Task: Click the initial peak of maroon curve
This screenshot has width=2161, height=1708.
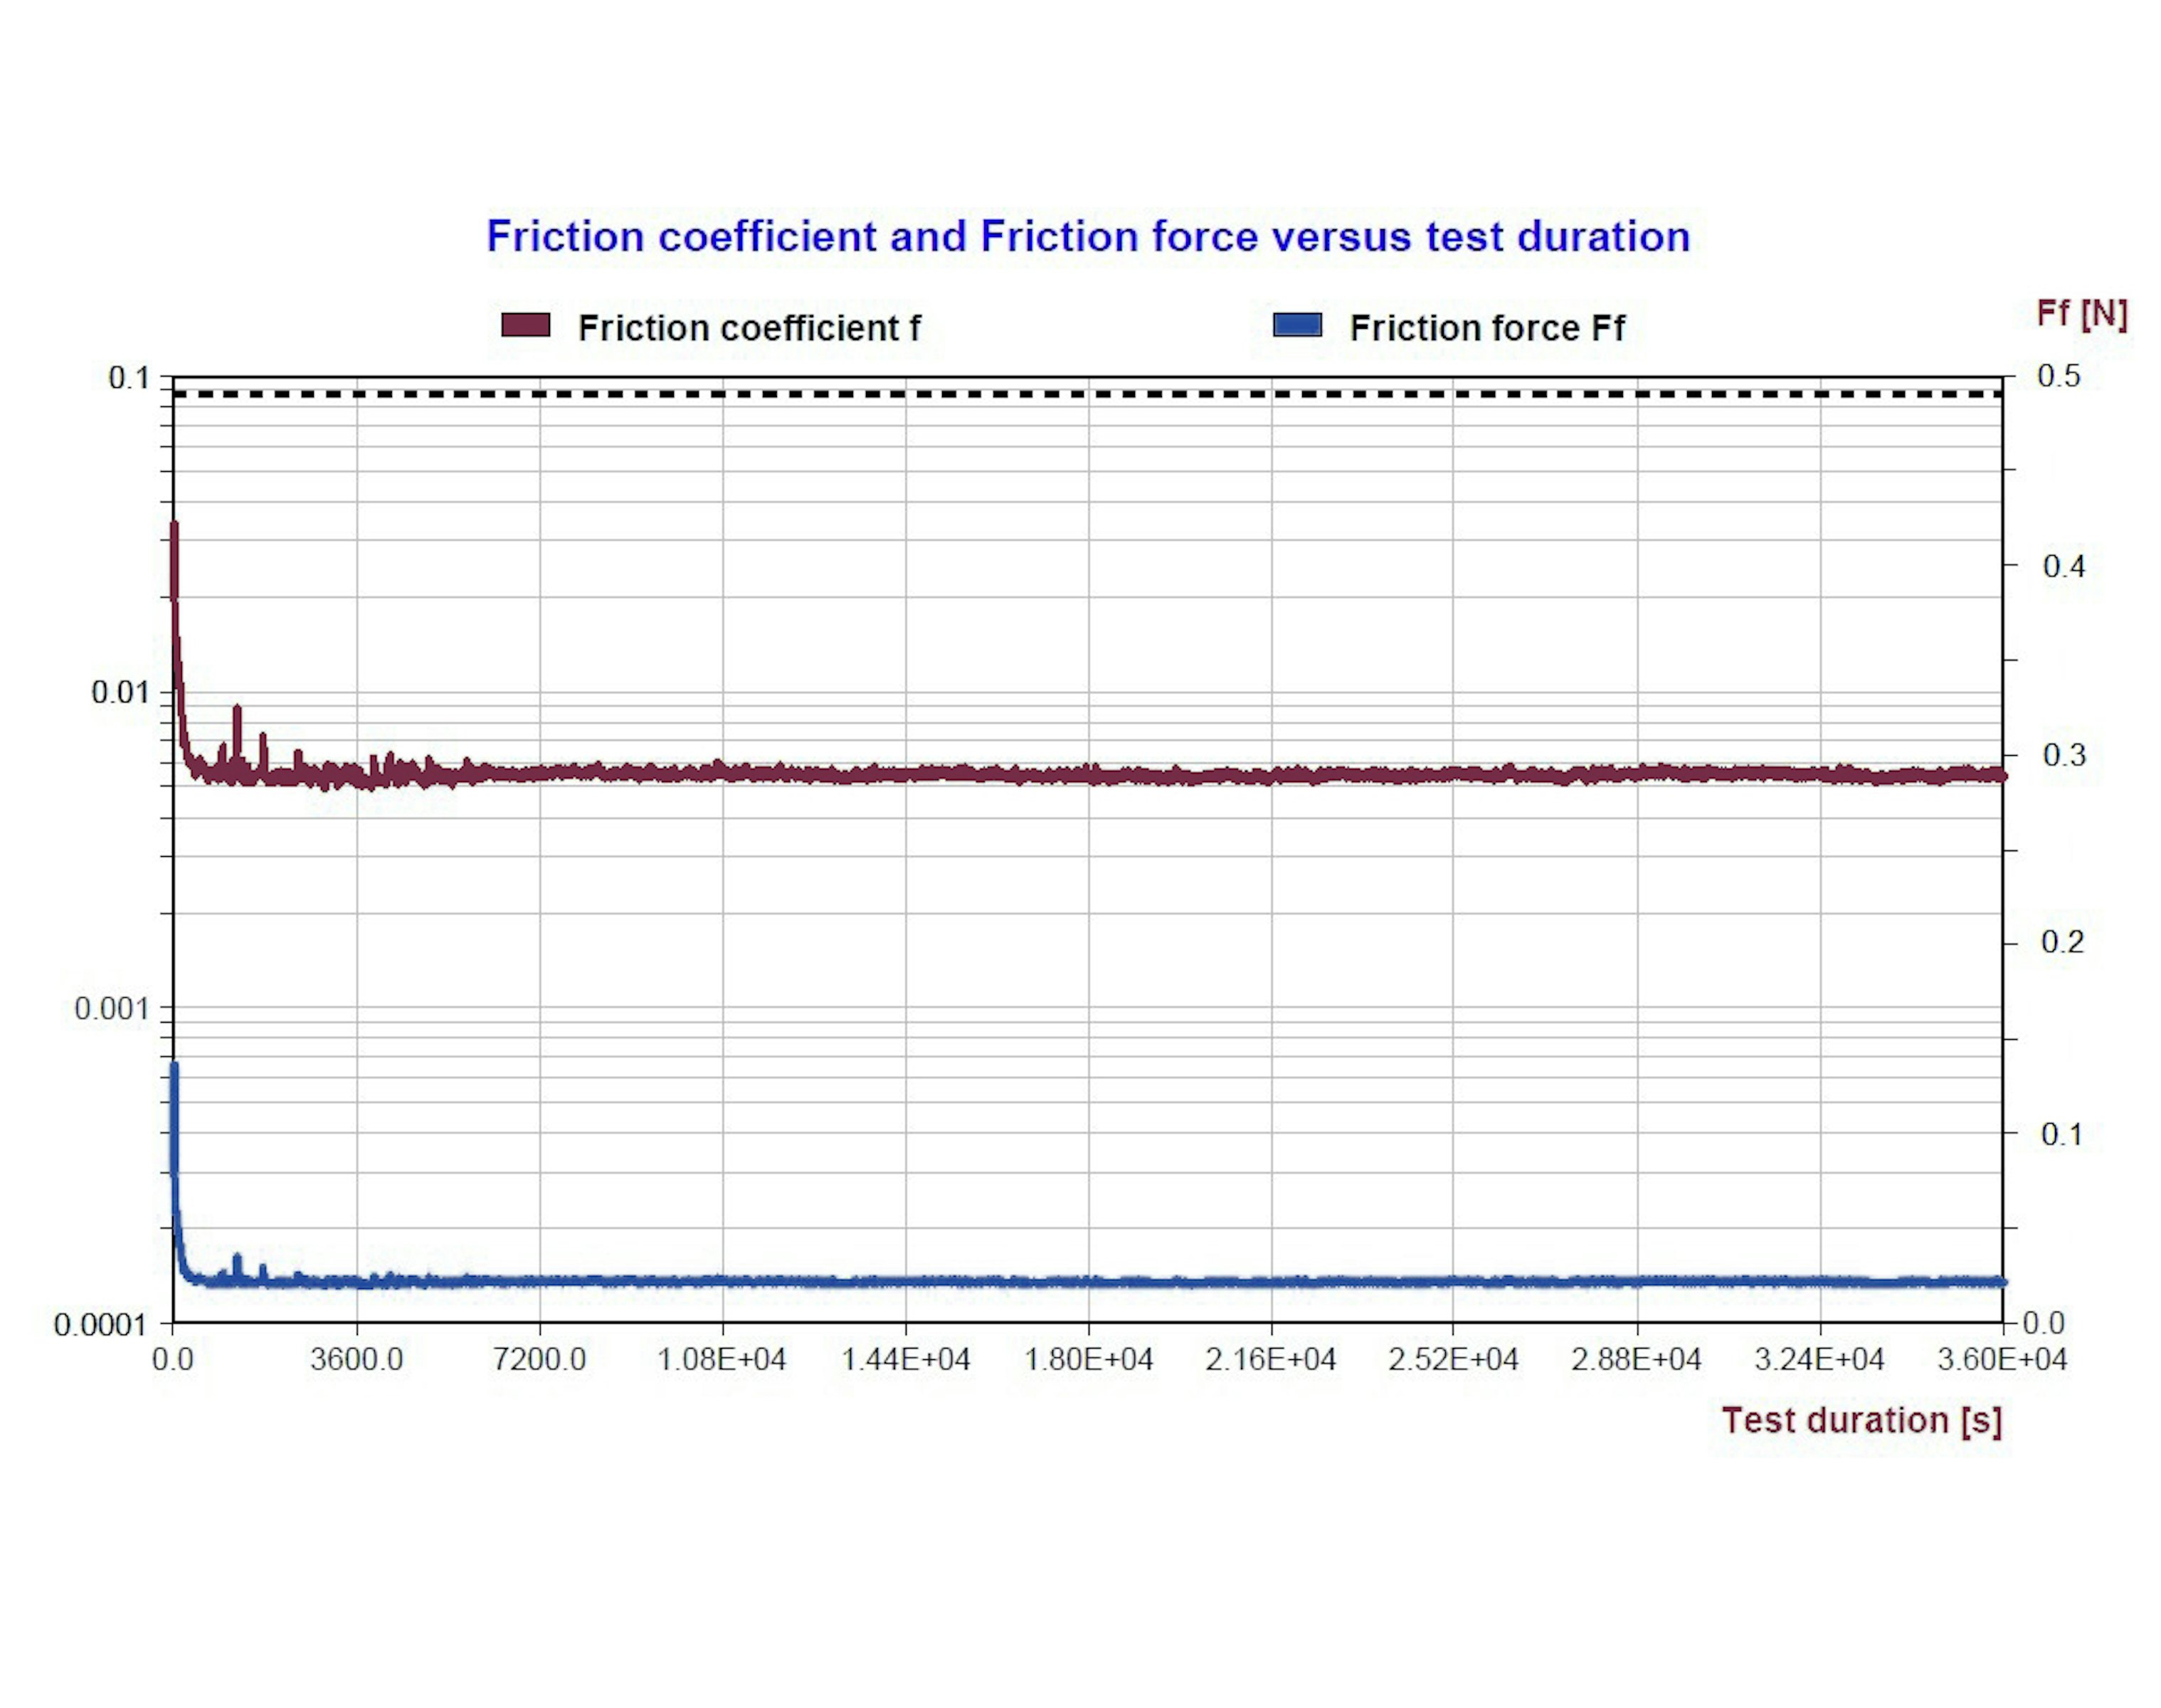Action: pyautogui.click(x=174, y=530)
